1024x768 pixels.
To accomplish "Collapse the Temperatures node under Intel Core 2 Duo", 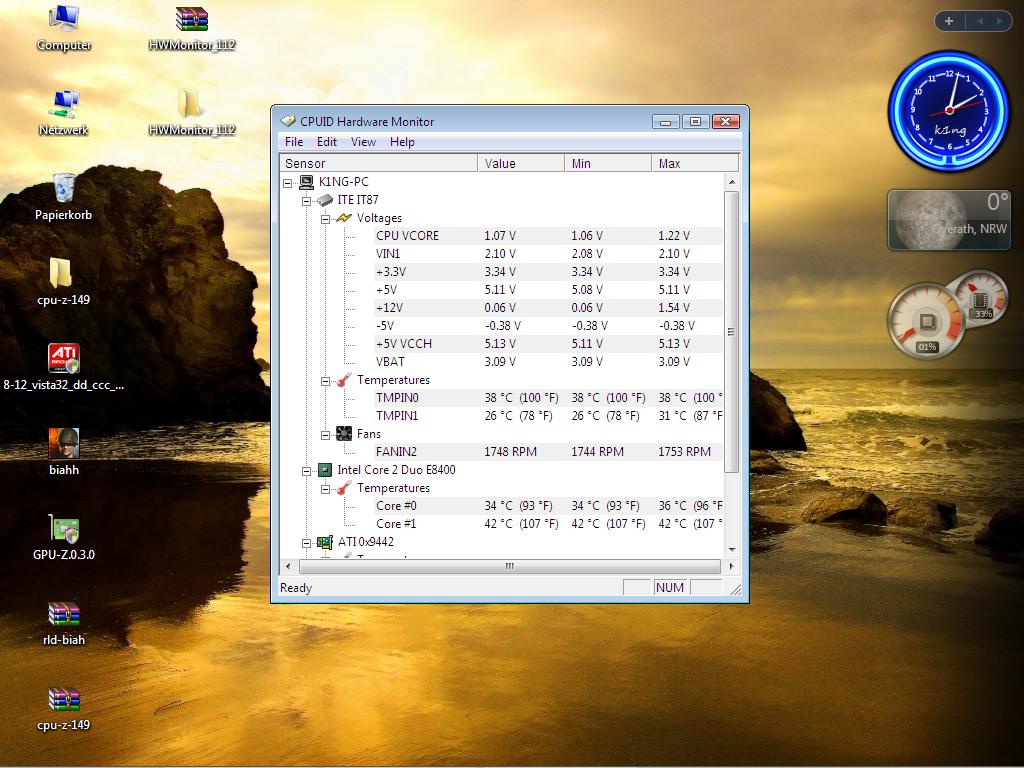I will tap(325, 489).
